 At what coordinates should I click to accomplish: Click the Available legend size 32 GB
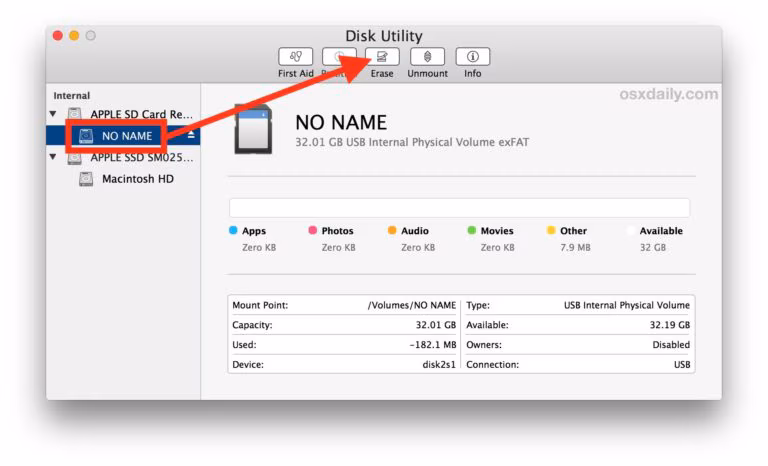point(652,247)
